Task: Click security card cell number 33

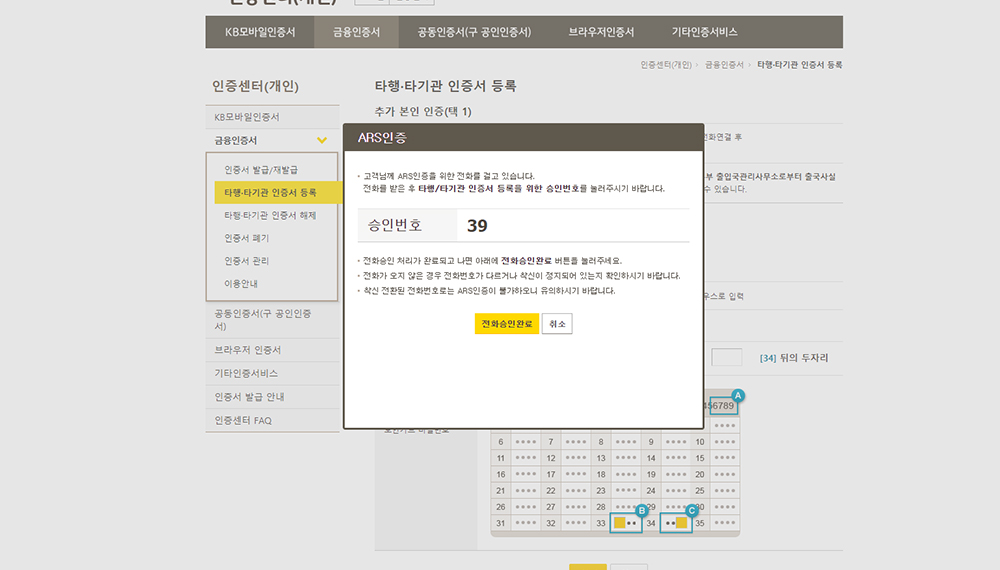Action: 601,523
